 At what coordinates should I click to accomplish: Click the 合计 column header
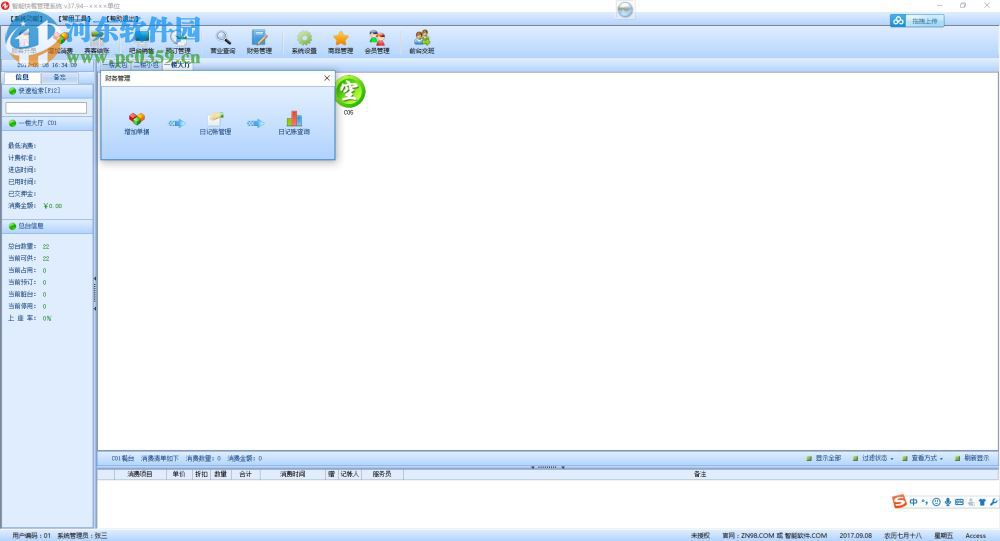click(246, 474)
